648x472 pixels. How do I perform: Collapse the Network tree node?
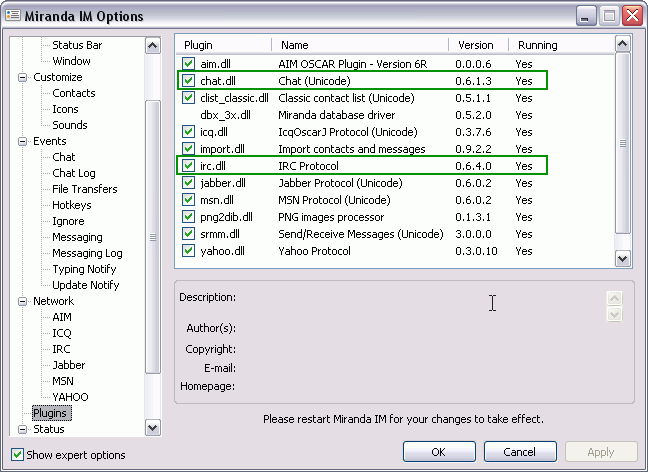tap(22, 301)
